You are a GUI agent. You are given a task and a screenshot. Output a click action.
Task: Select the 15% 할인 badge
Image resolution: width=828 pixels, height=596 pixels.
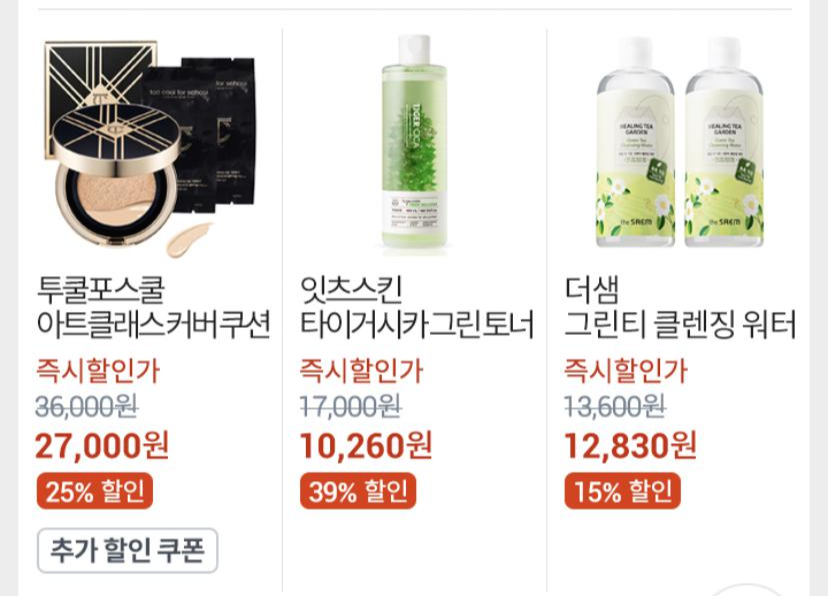[x=623, y=491]
